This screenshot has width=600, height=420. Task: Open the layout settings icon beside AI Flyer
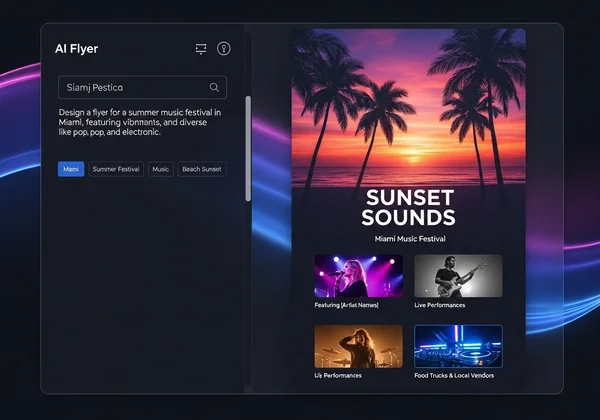tap(201, 49)
